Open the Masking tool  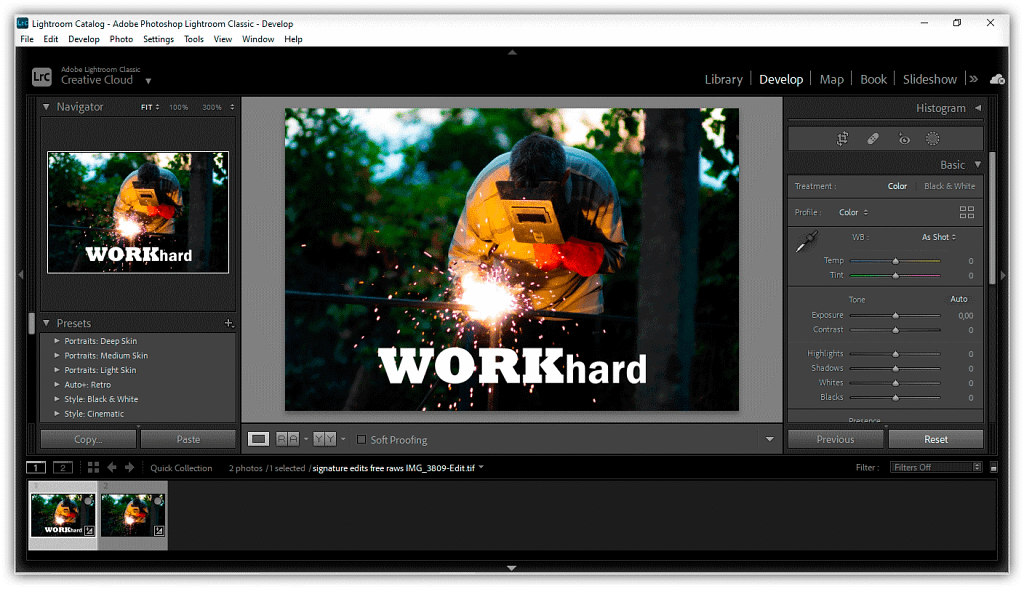[x=933, y=138]
